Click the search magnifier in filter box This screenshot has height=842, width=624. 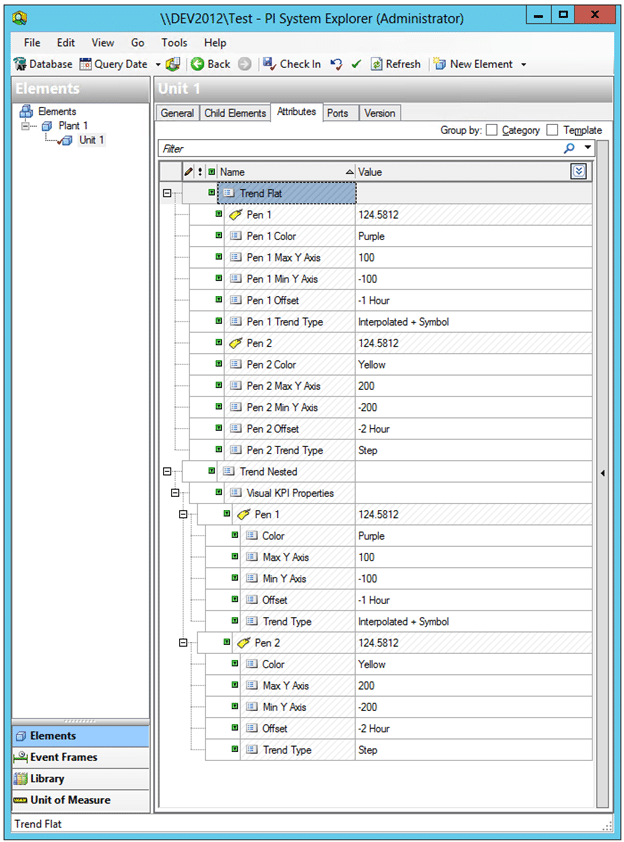(x=570, y=148)
